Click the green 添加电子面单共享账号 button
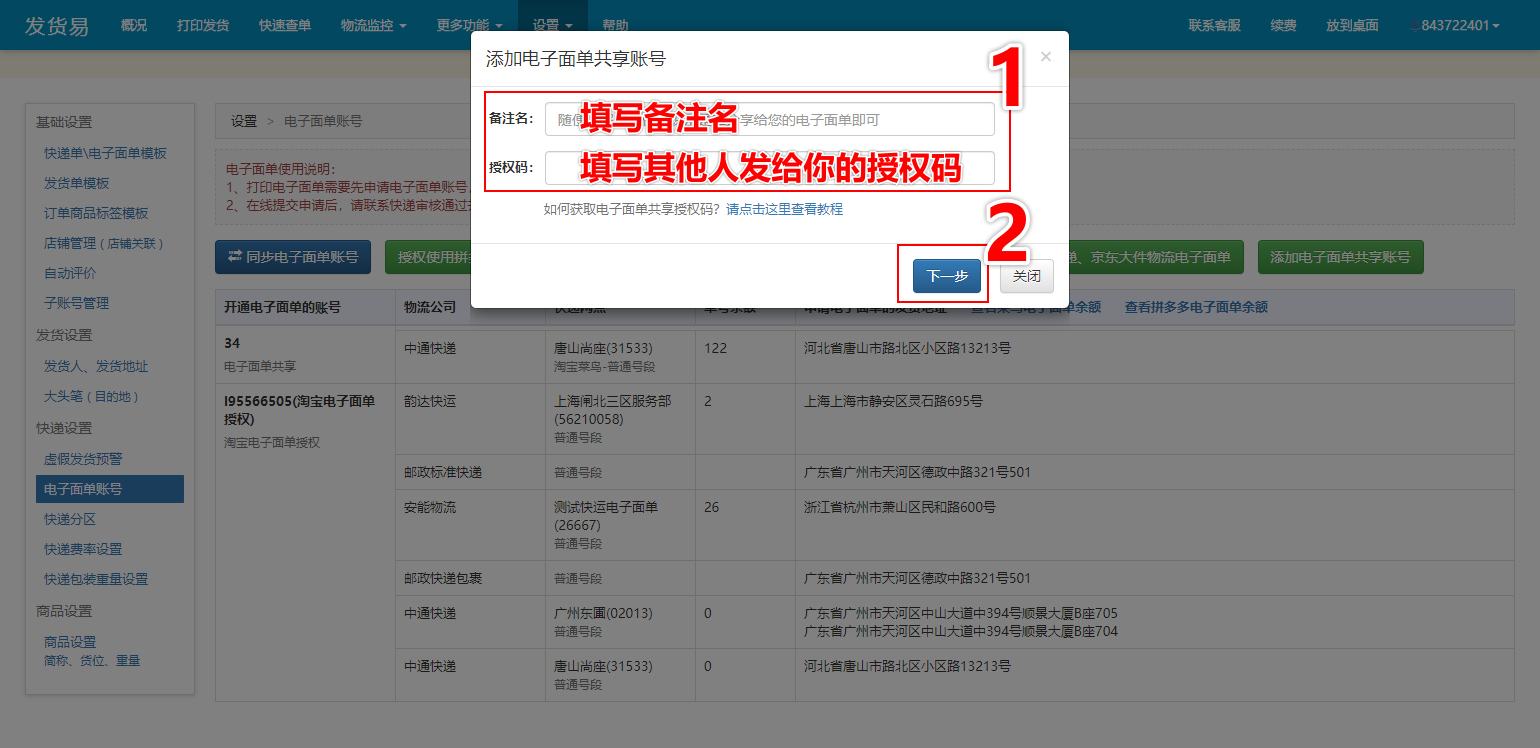 tap(1340, 257)
